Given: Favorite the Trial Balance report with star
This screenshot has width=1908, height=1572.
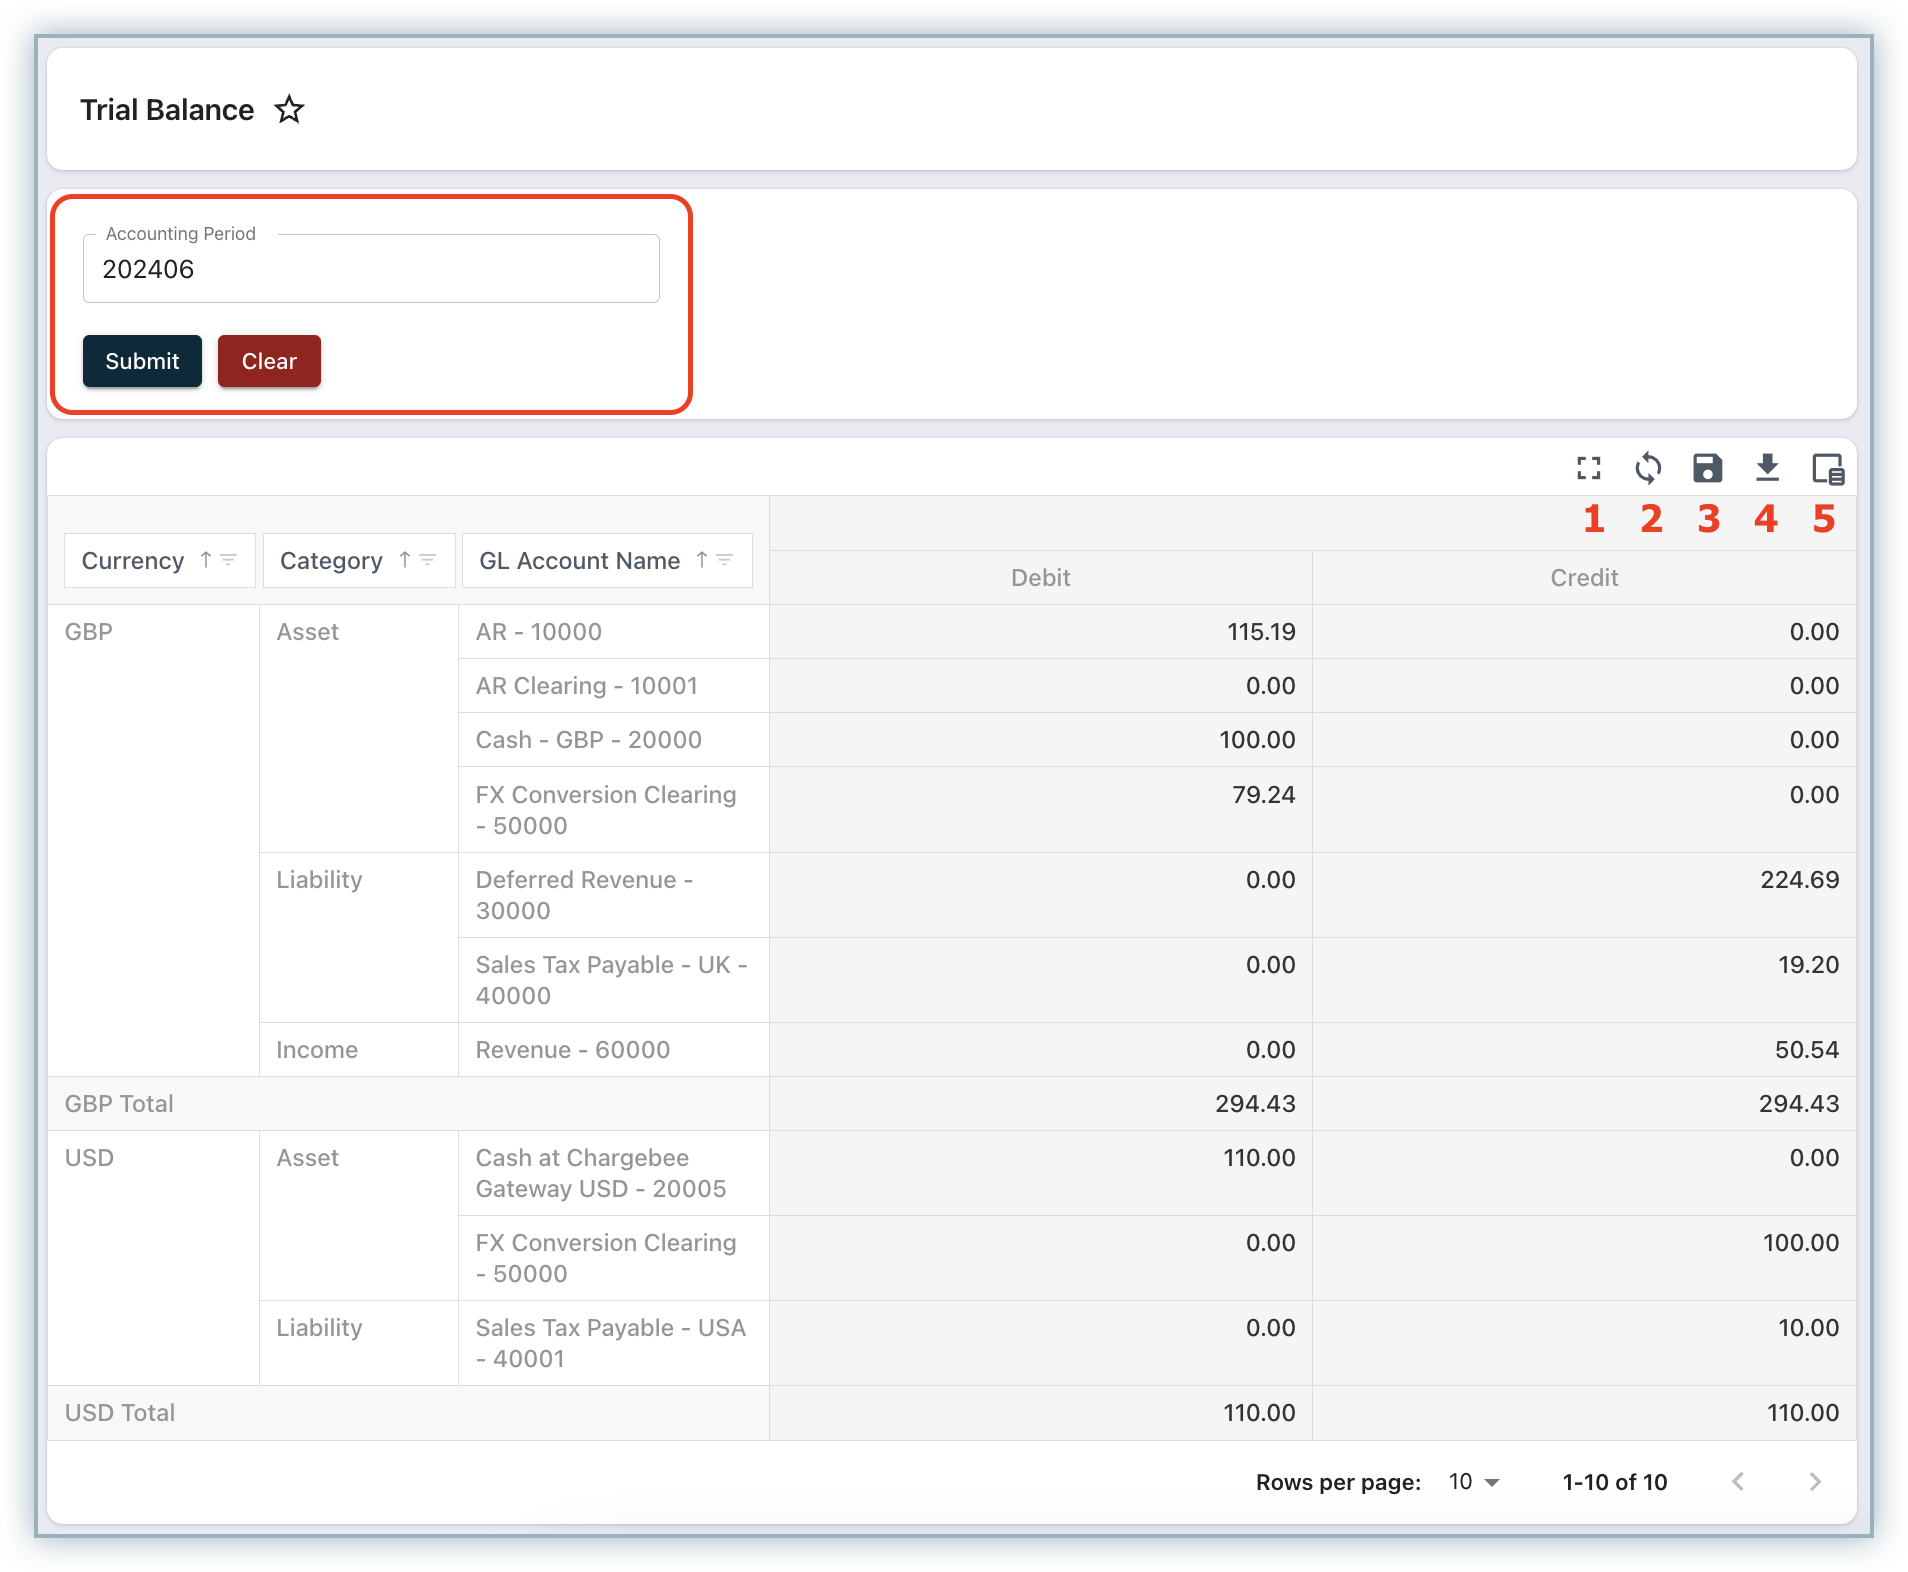Looking at the screenshot, I should pos(289,109).
